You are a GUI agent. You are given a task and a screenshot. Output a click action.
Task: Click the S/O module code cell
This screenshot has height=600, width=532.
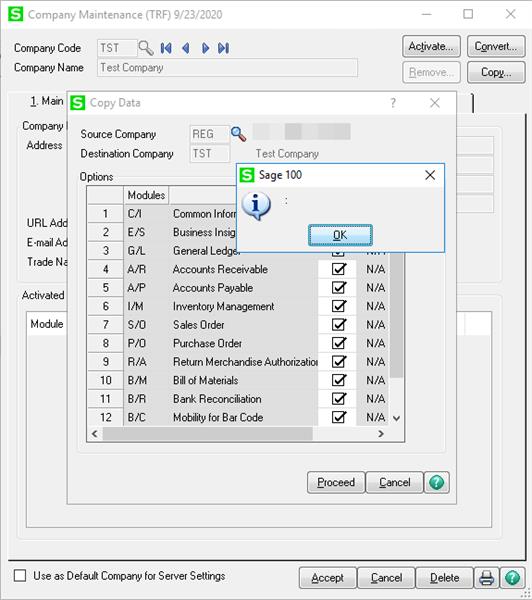146,324
